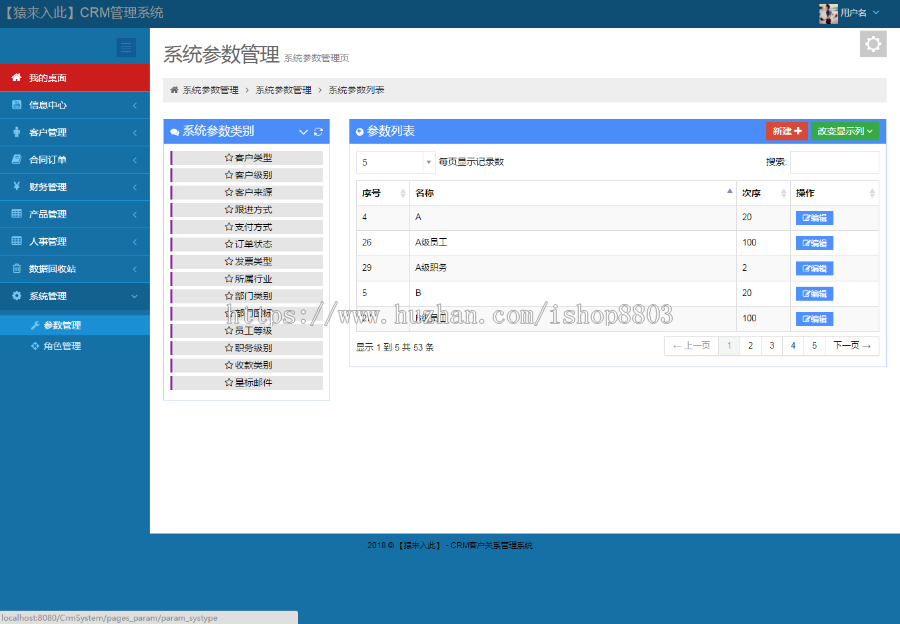900x624 pixels.
Task: Open the records-per-page dropdown
Action: click(395, 162)
